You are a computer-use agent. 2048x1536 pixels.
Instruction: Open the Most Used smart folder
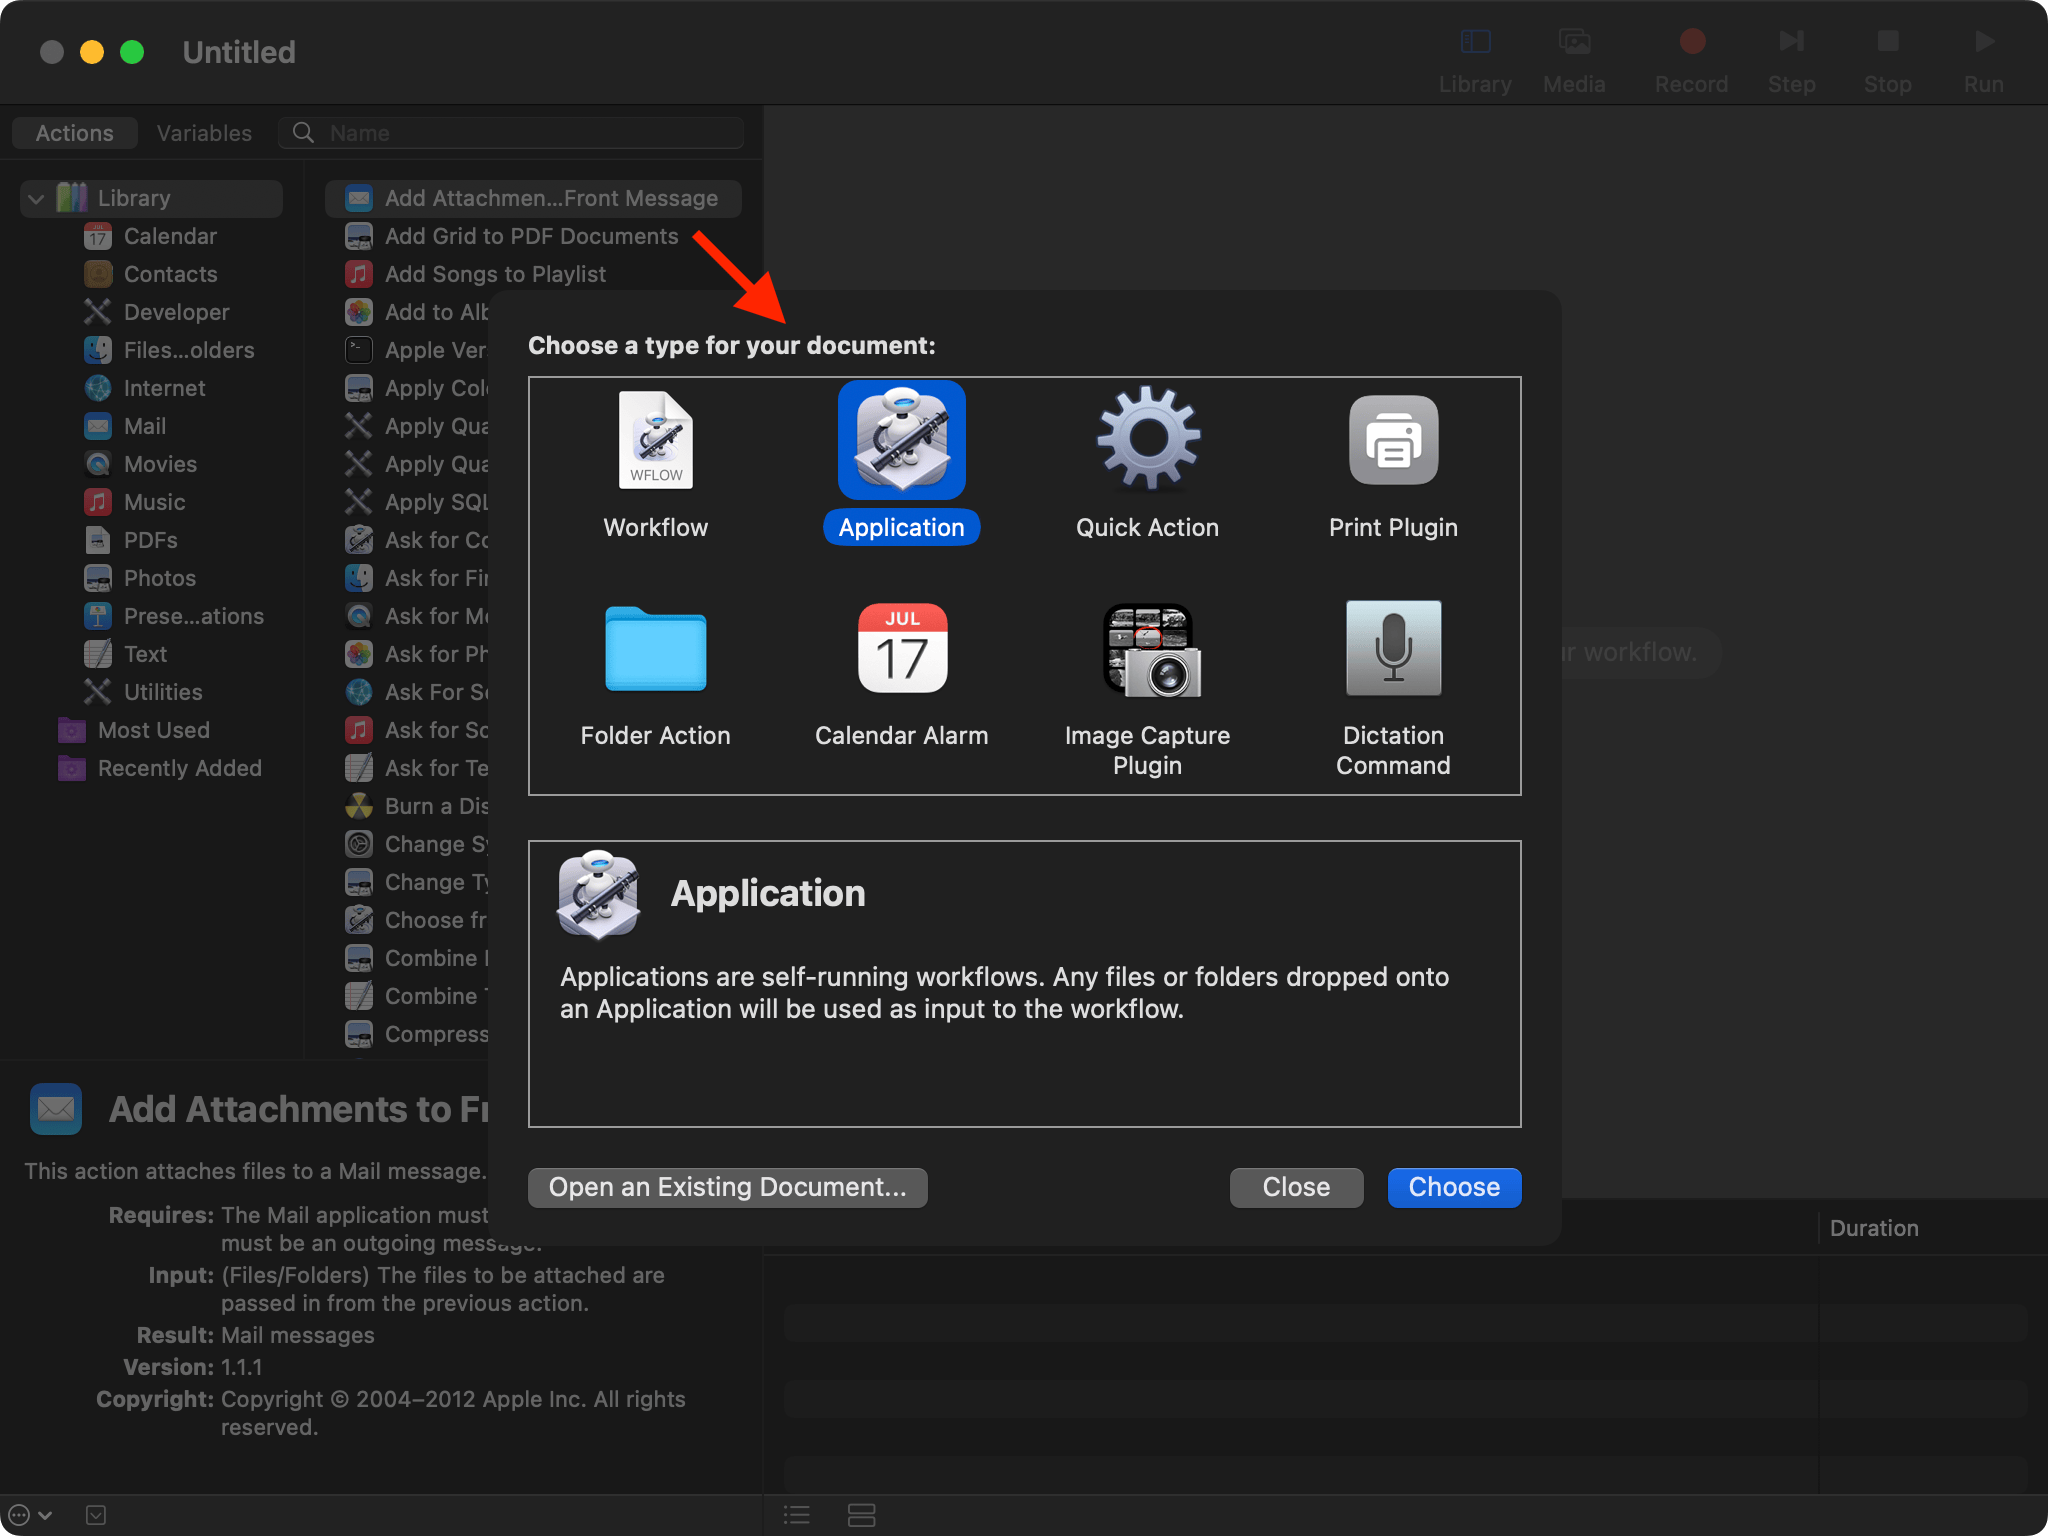[135, 730]
